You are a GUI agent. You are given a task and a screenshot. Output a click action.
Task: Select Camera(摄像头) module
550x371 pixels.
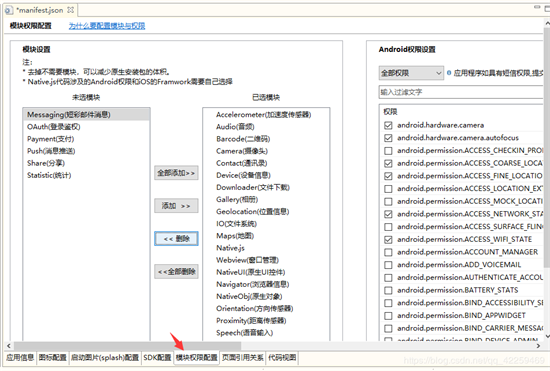(x=266, y=151)
